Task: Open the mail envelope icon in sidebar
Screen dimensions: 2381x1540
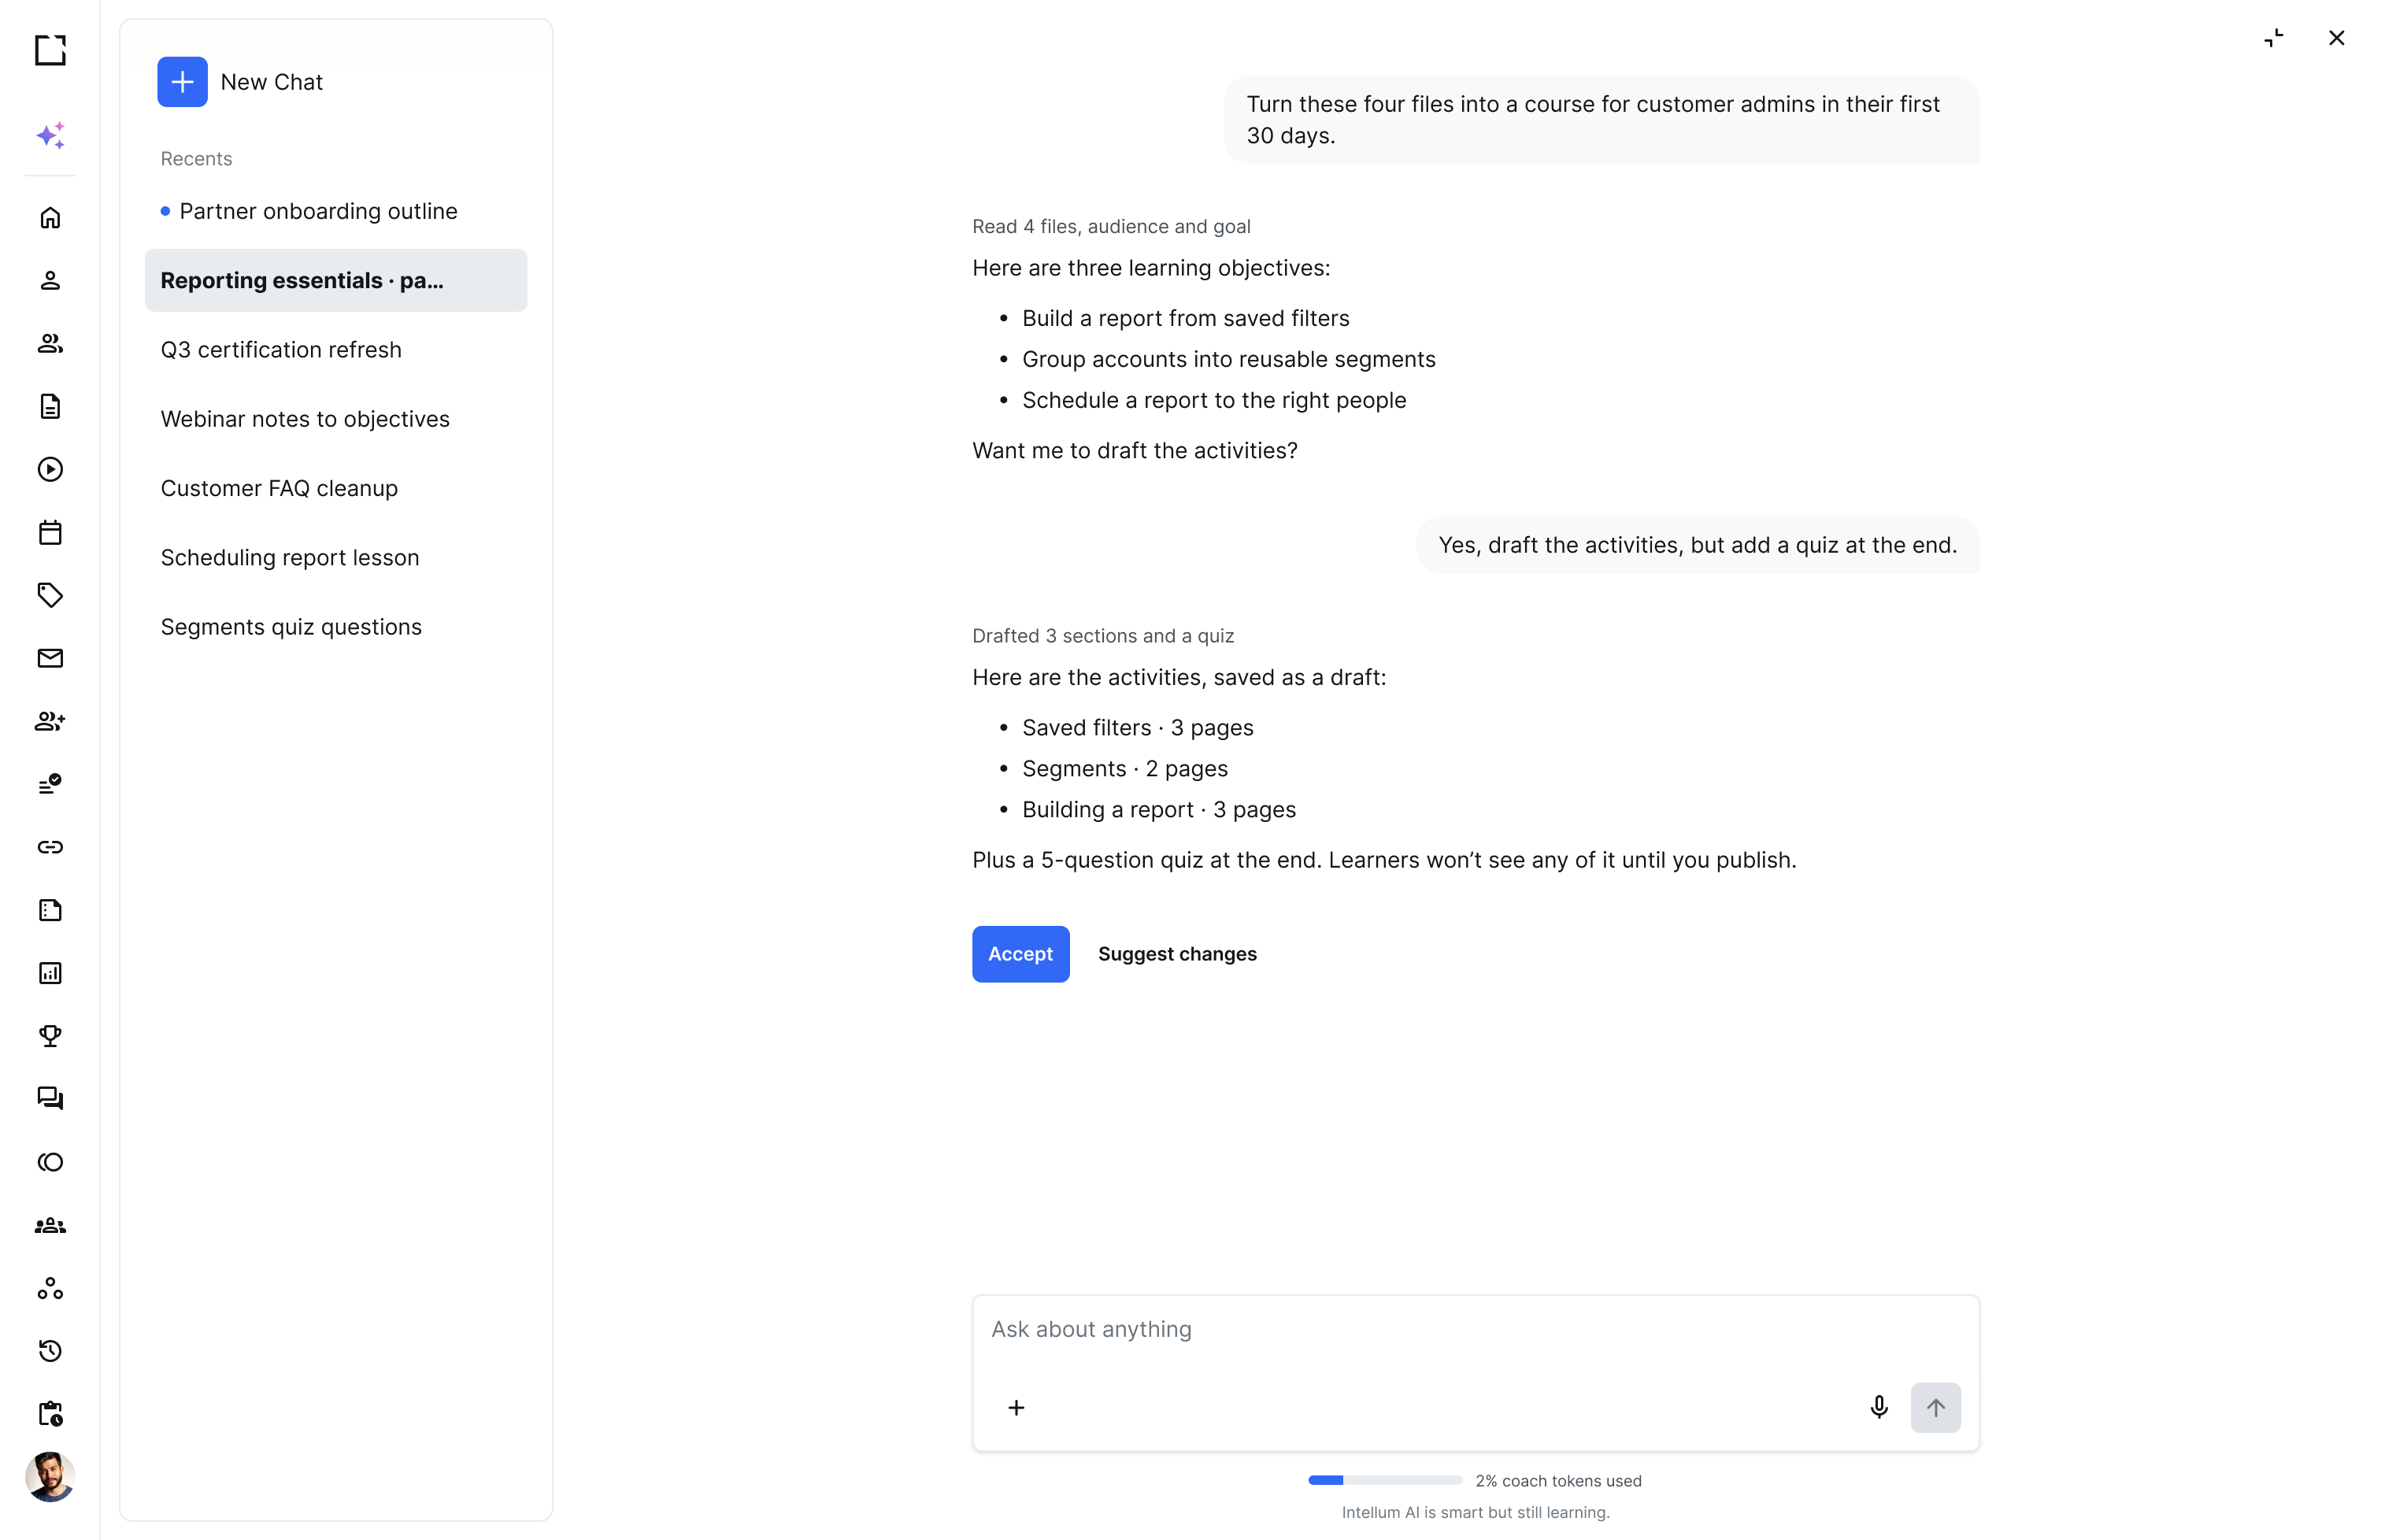Action: click(50, 658)
